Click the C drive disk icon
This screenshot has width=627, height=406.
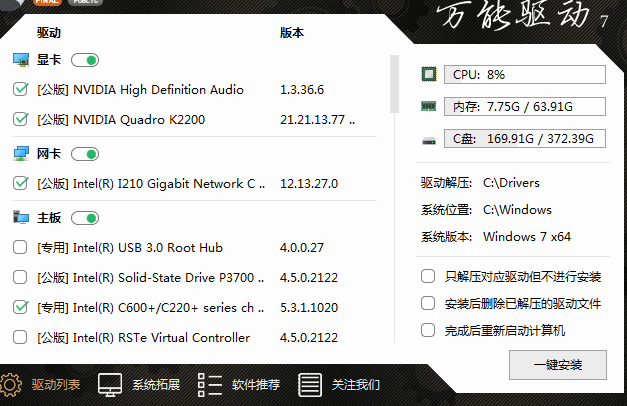pos(429,139)
